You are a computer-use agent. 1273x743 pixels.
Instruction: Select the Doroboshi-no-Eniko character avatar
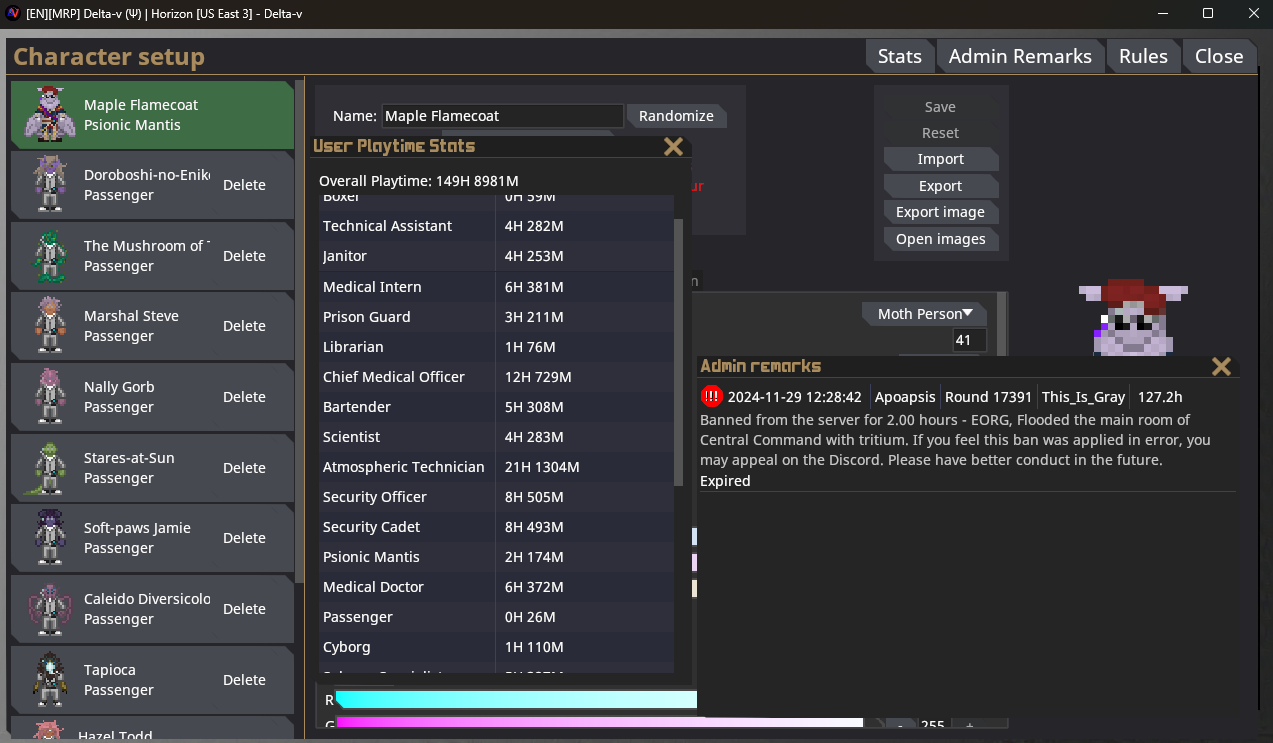pyautogui.click(x=48, y=185)
